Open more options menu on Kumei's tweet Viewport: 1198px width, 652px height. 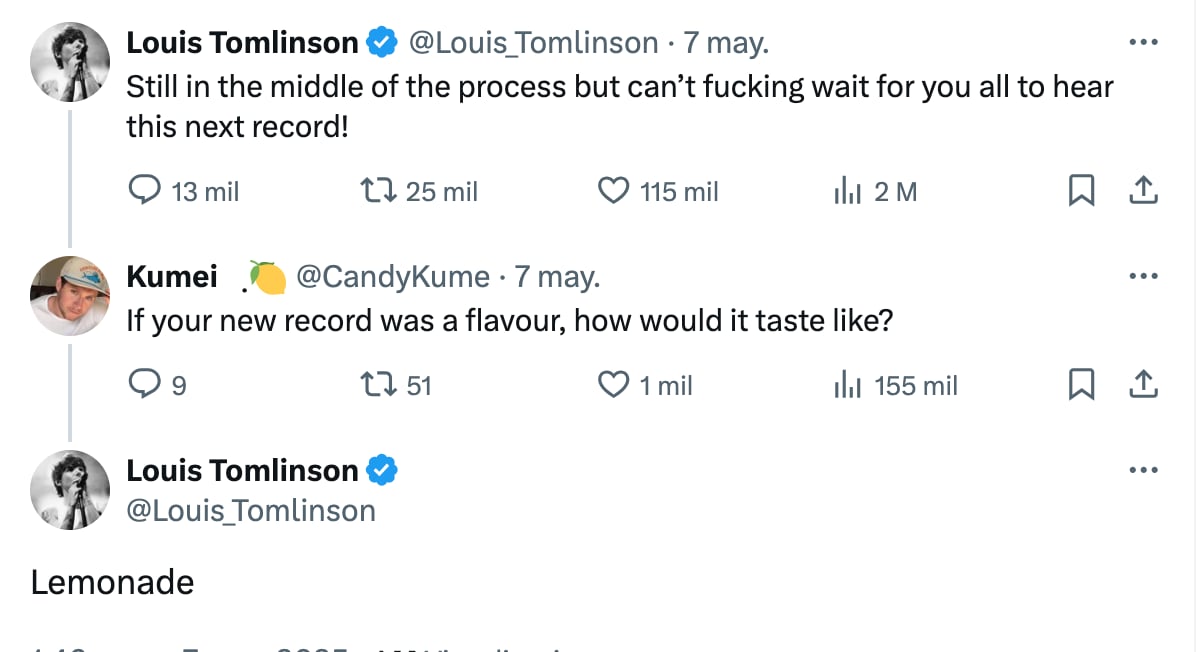coord(1143,277)
